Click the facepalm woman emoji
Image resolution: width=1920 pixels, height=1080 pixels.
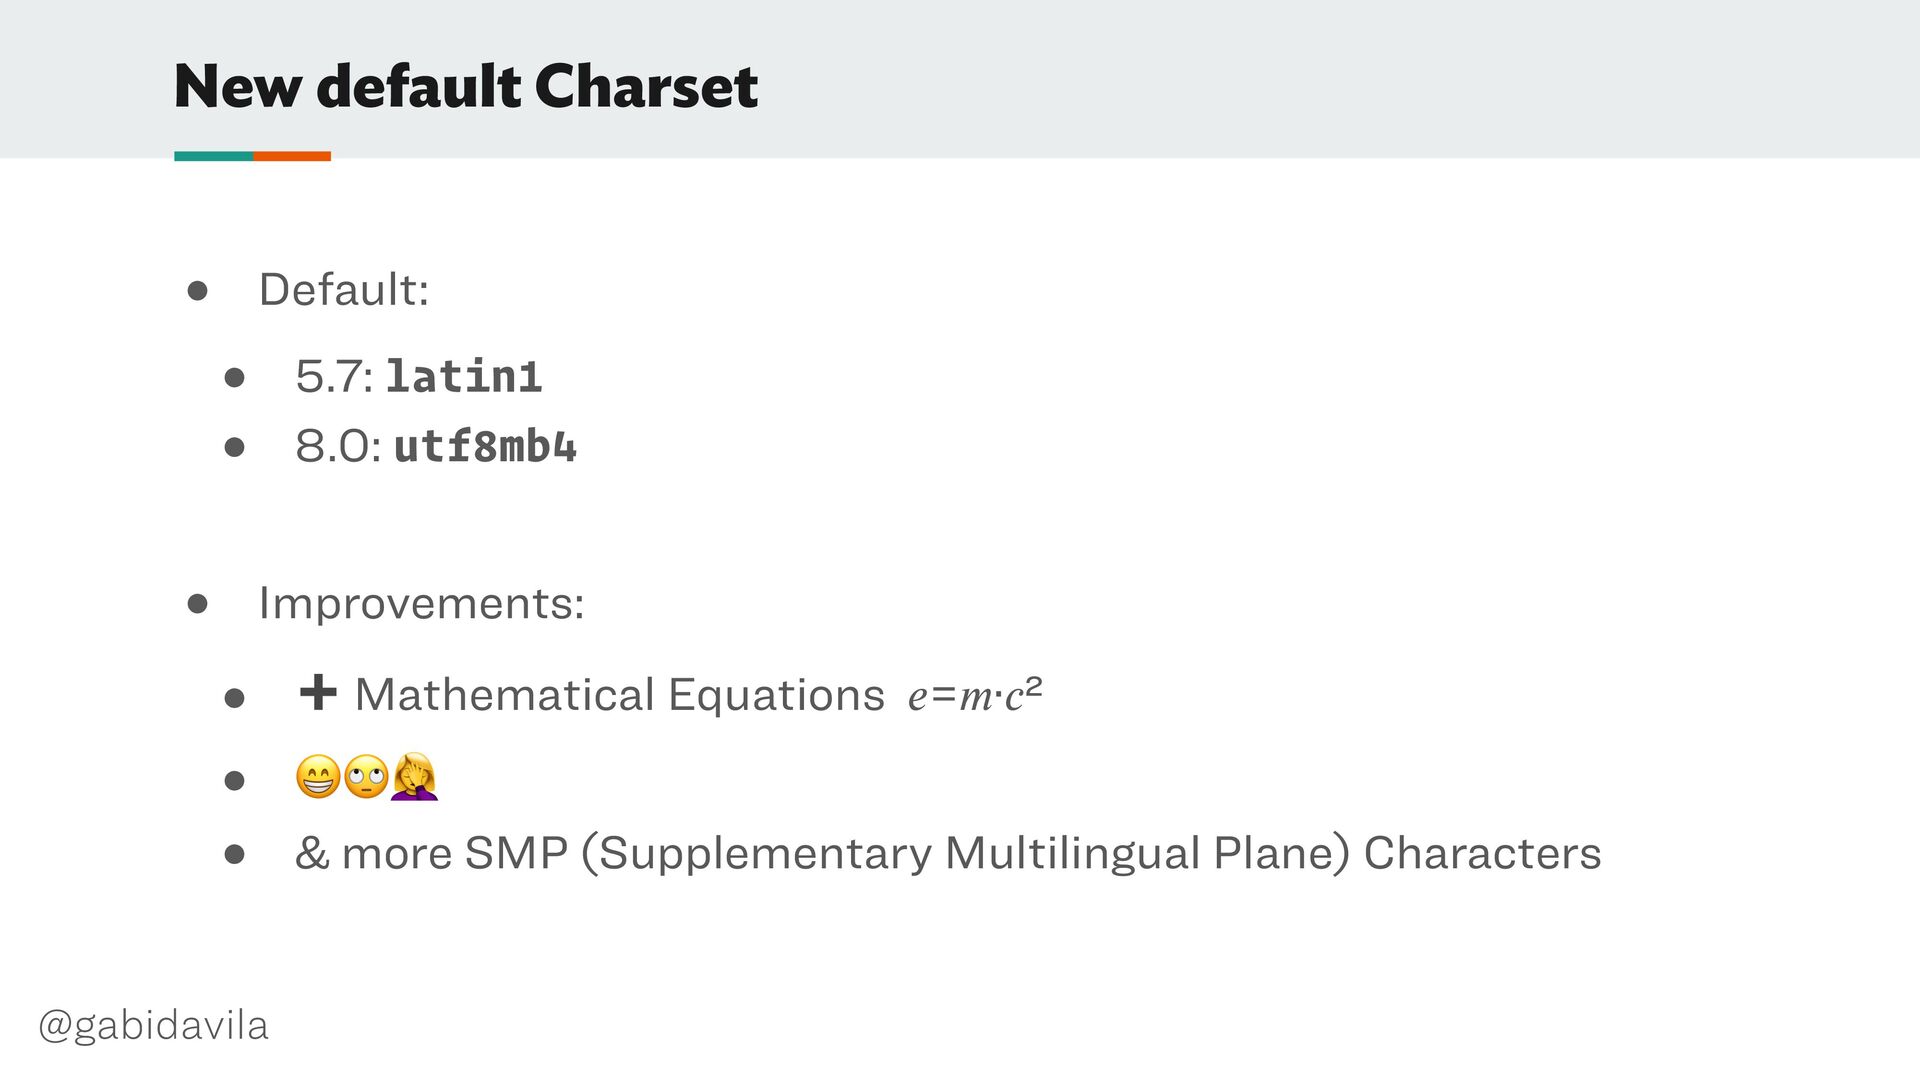click(x=414, y=777)
